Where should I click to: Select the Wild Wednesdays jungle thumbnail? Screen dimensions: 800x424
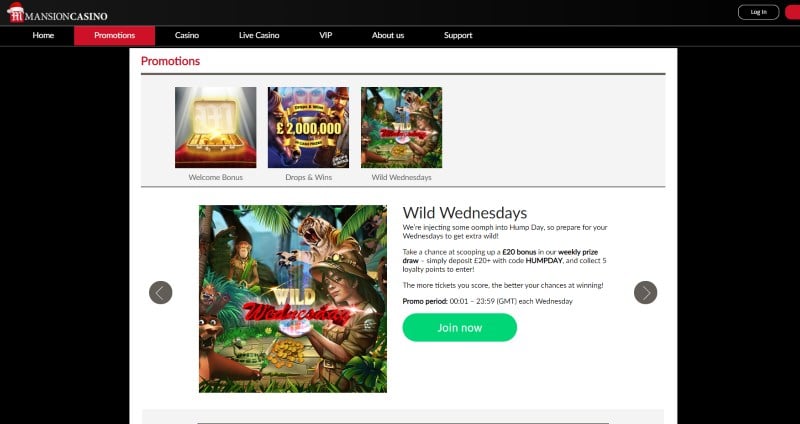point(402,128)
